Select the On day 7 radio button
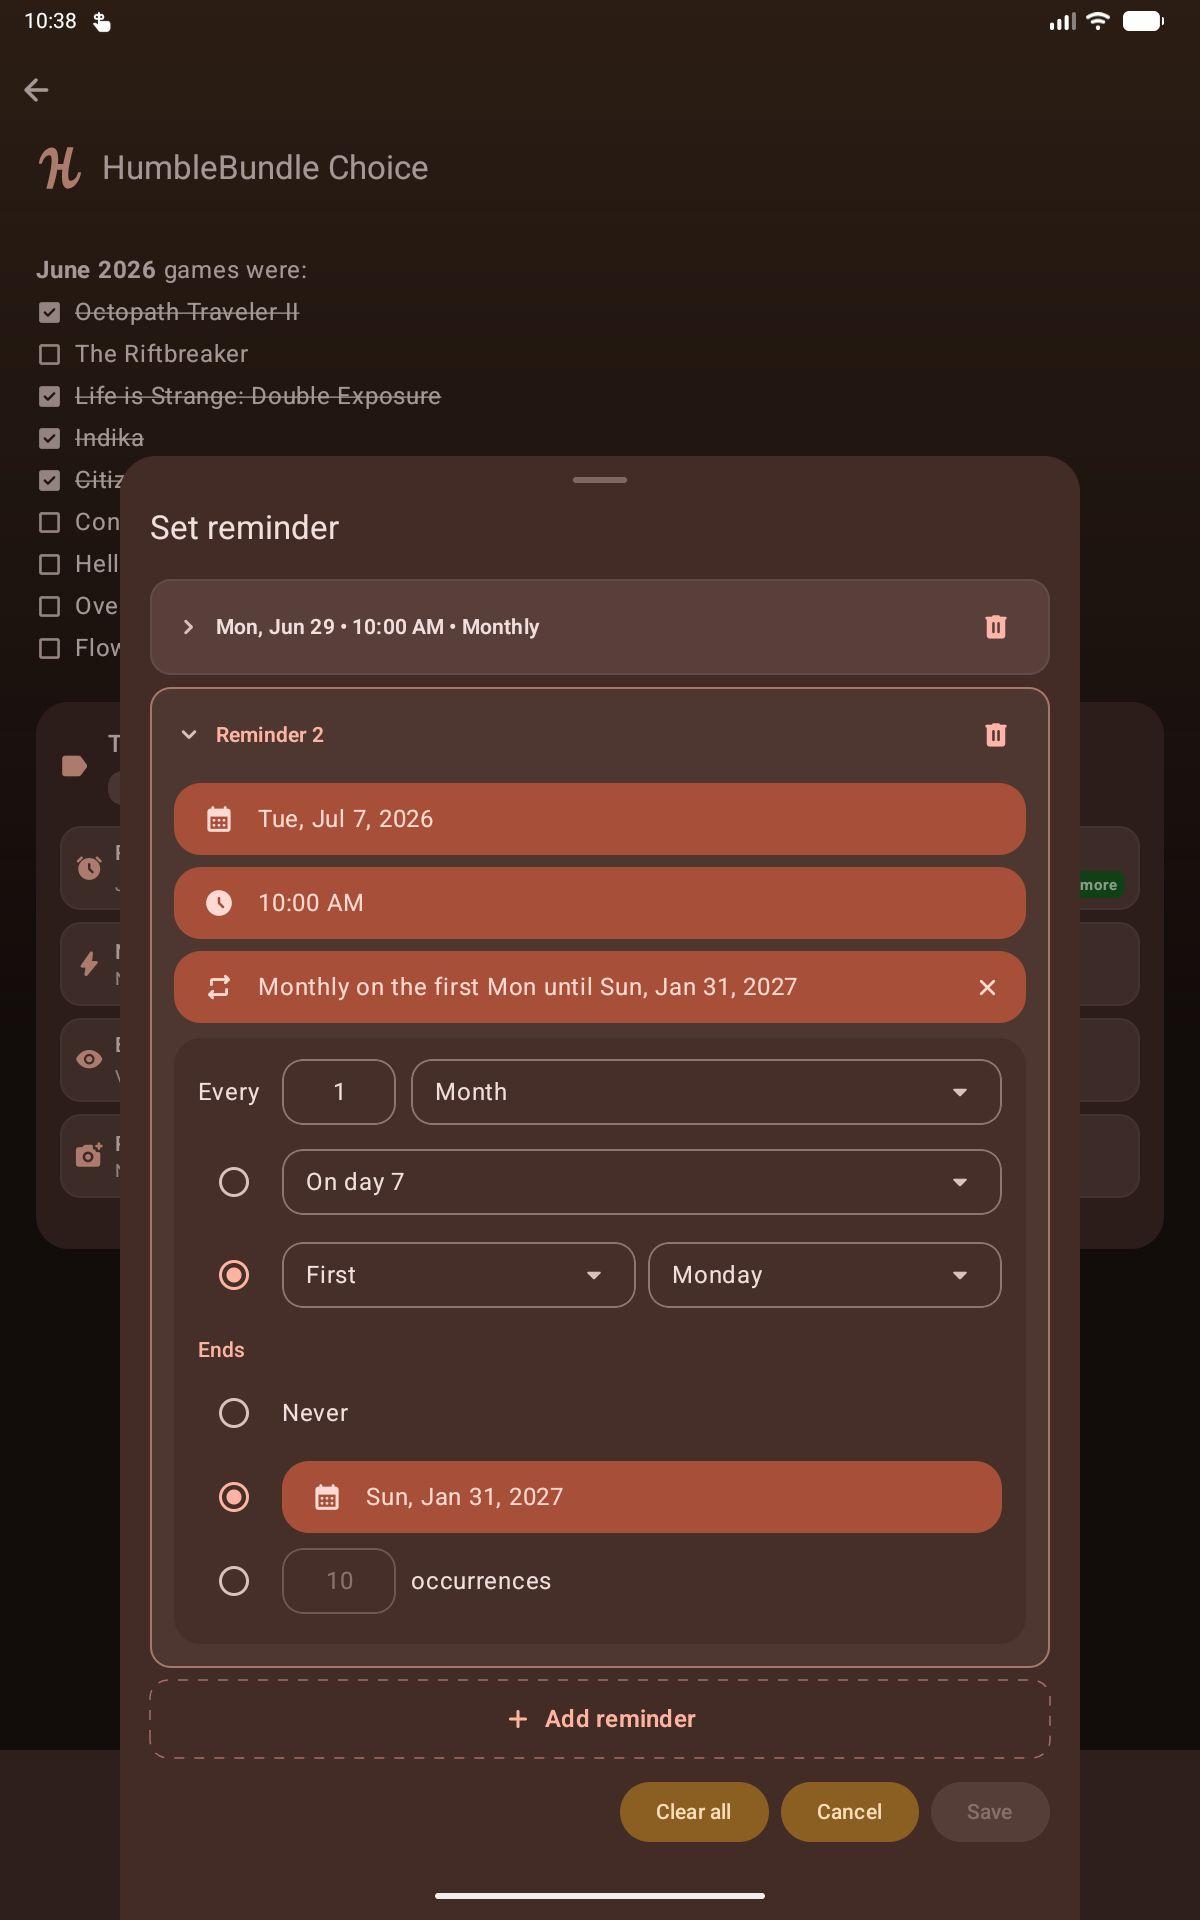Screen dimensions: 1200x1920 [234, 1182]
